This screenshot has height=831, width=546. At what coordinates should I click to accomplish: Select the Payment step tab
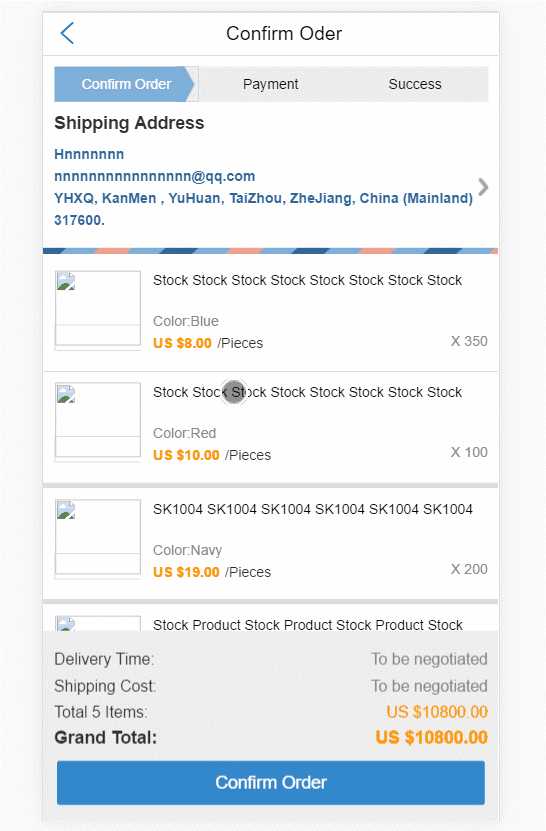click(270, 84)
